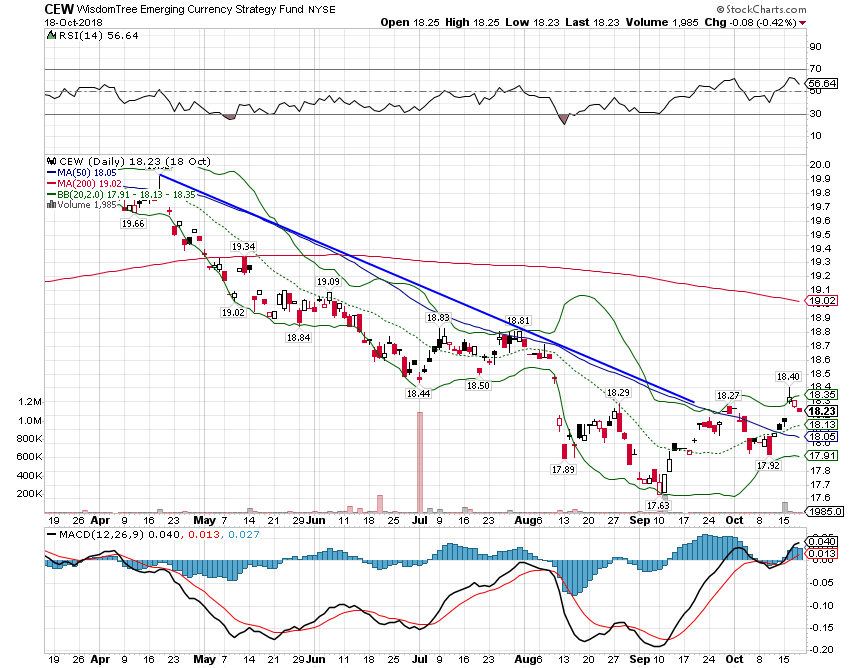
Task: Click the 18.29 price annotation
Action: click(x=618, y=393)
